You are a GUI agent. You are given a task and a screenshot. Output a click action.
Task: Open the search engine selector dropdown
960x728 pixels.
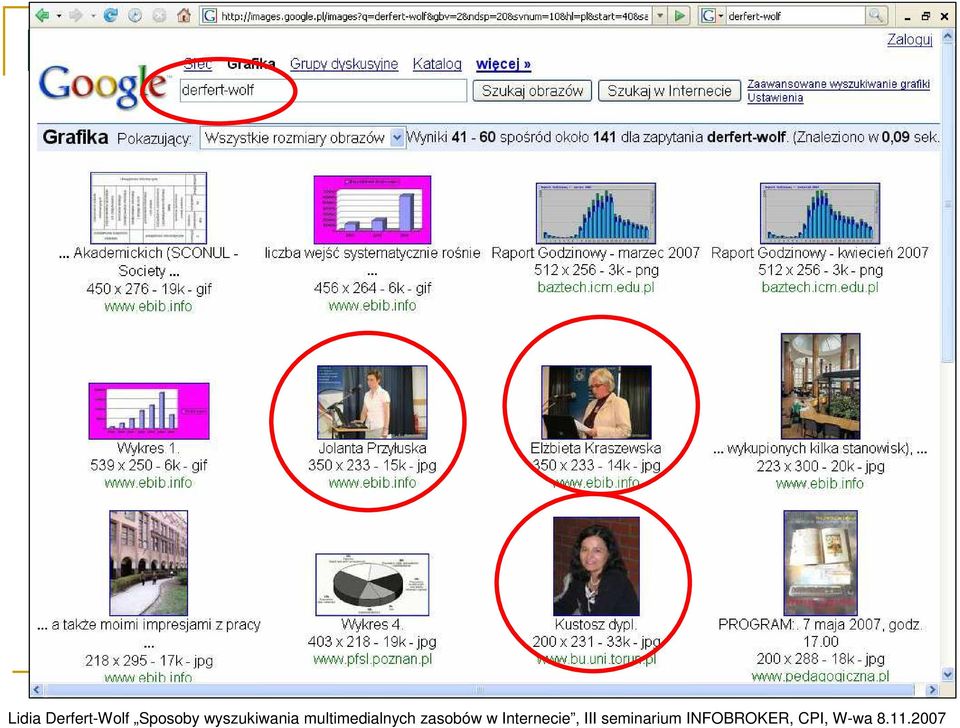721,16
